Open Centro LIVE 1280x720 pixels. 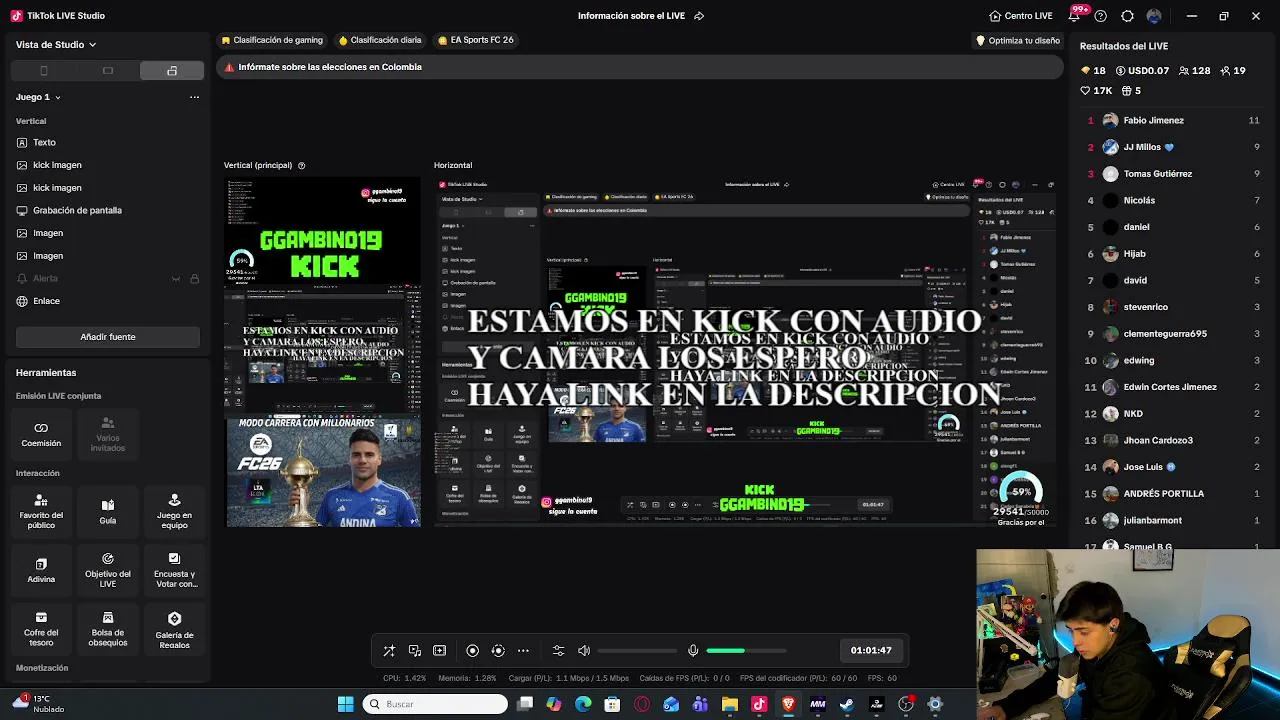tap(1021, 16)
